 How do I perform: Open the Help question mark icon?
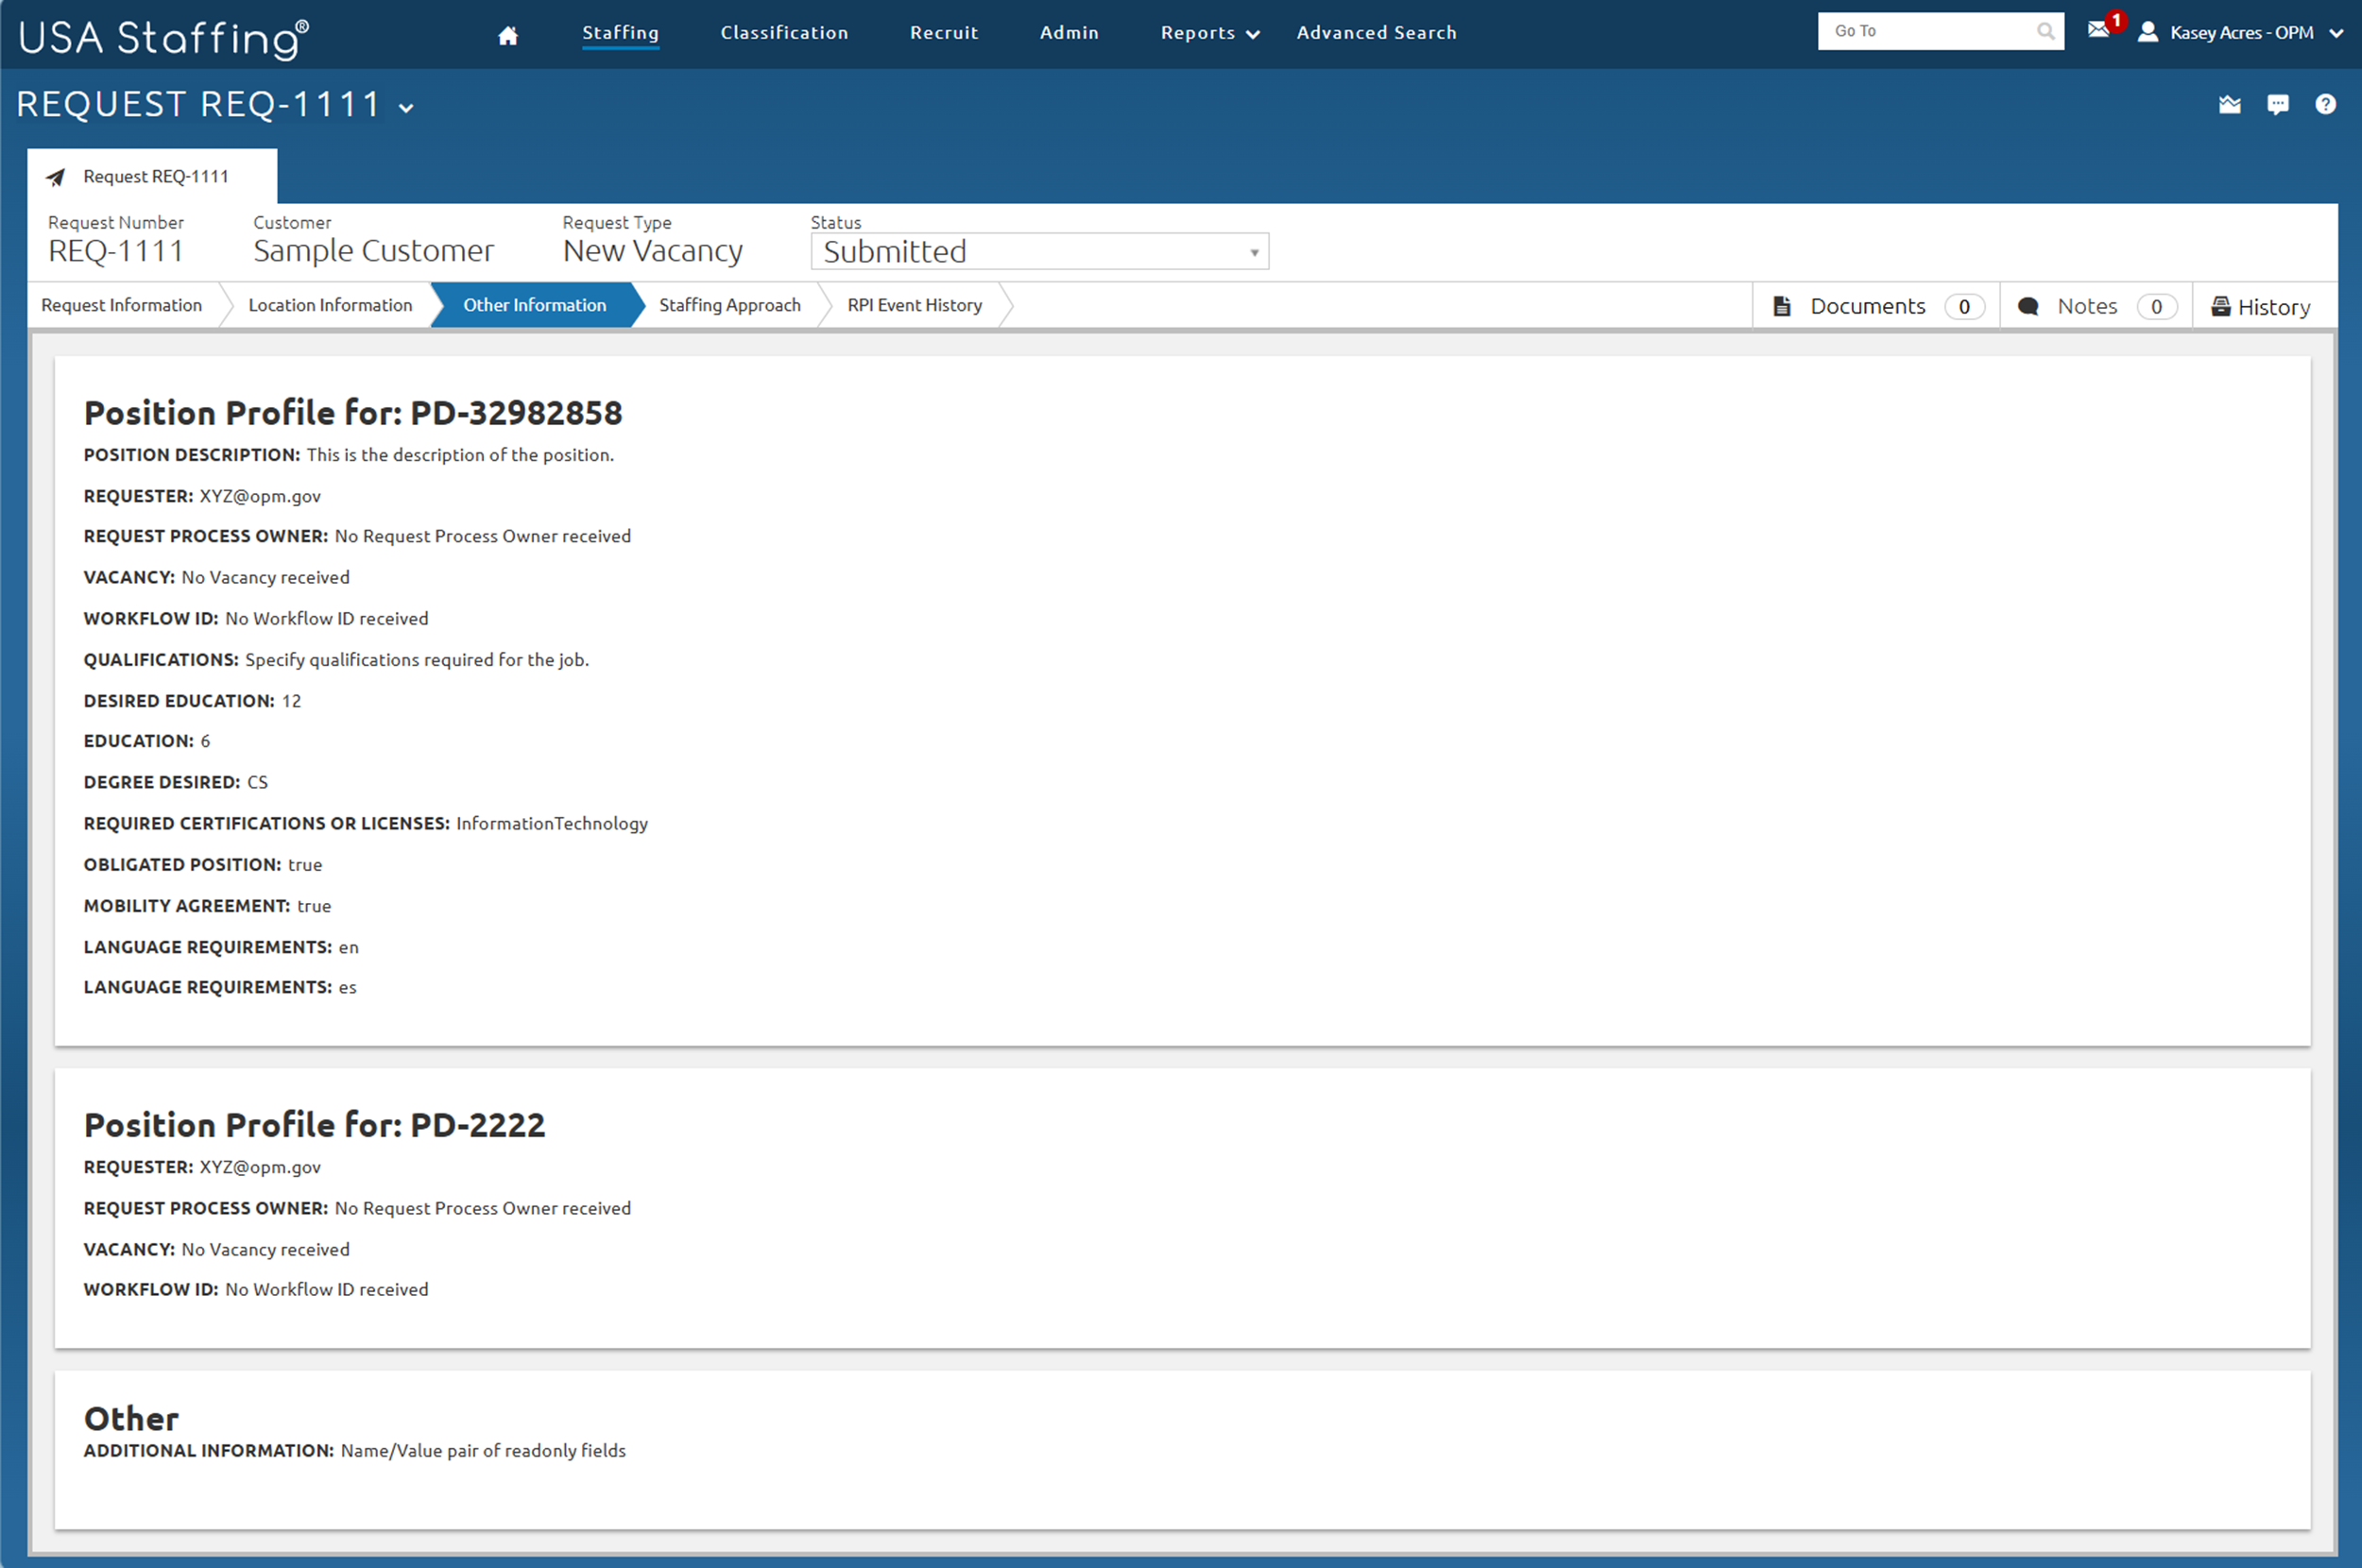2325,104
